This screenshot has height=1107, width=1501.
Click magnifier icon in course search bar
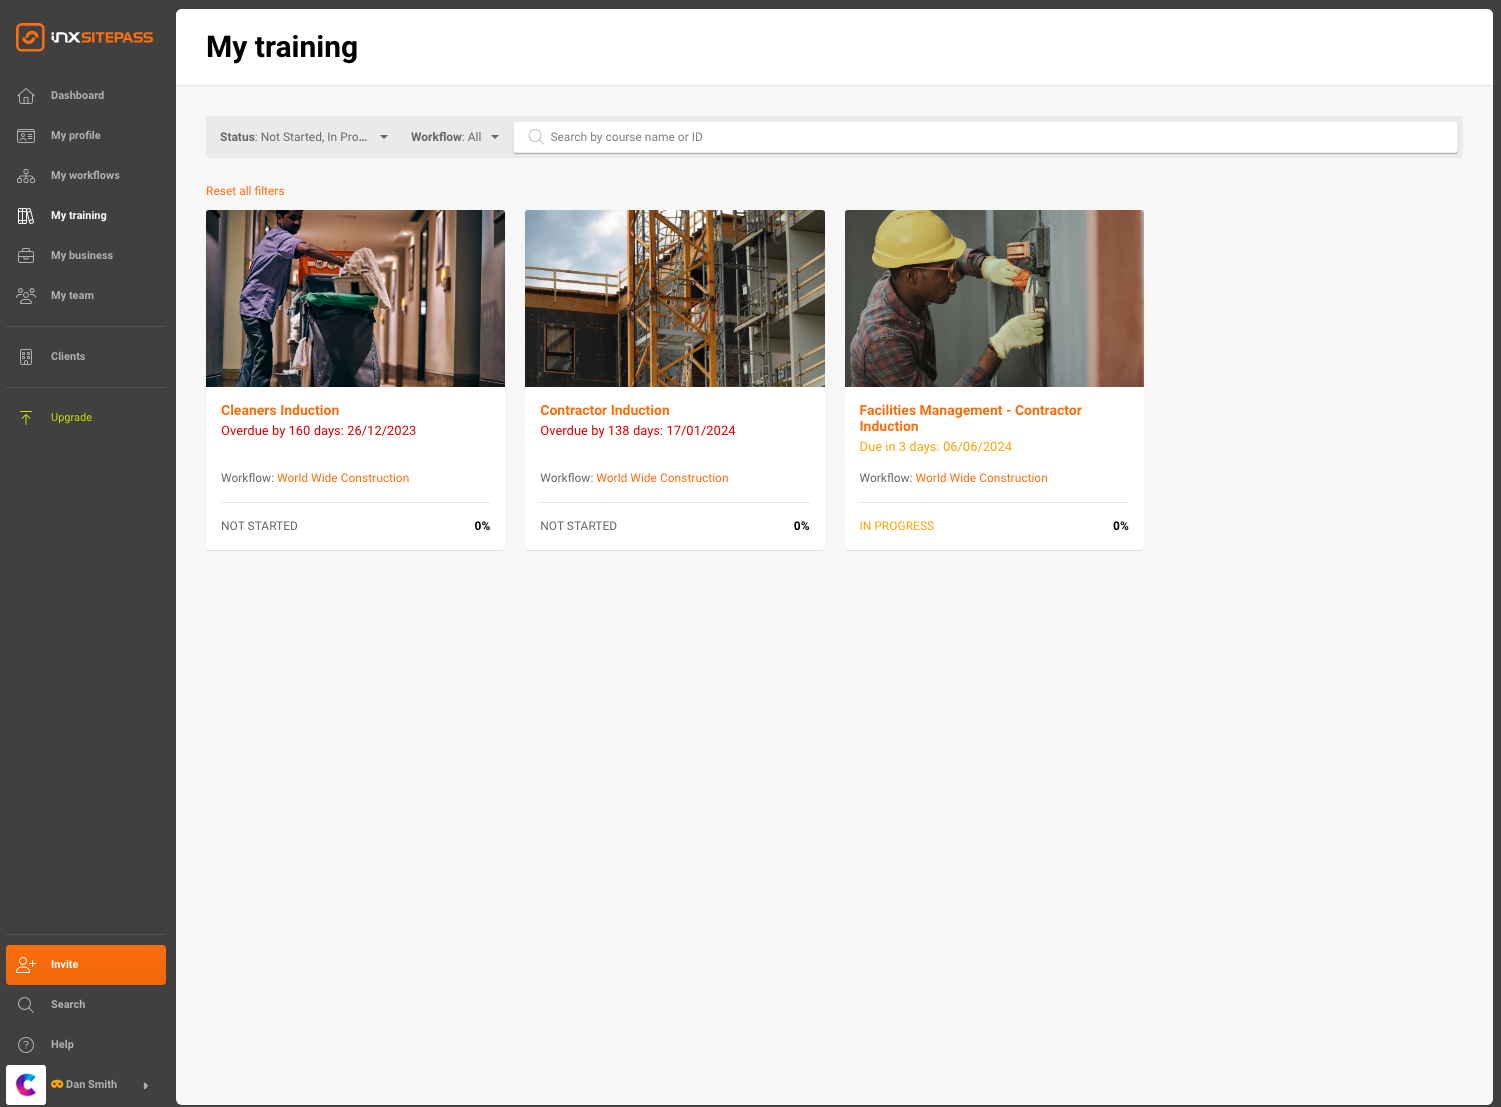point(536,137)
